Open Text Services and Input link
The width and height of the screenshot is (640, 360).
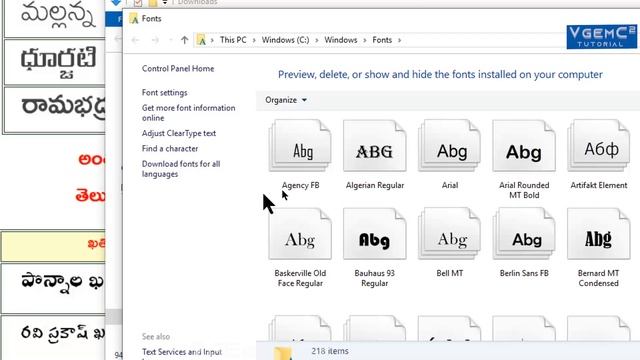point(182,352)
